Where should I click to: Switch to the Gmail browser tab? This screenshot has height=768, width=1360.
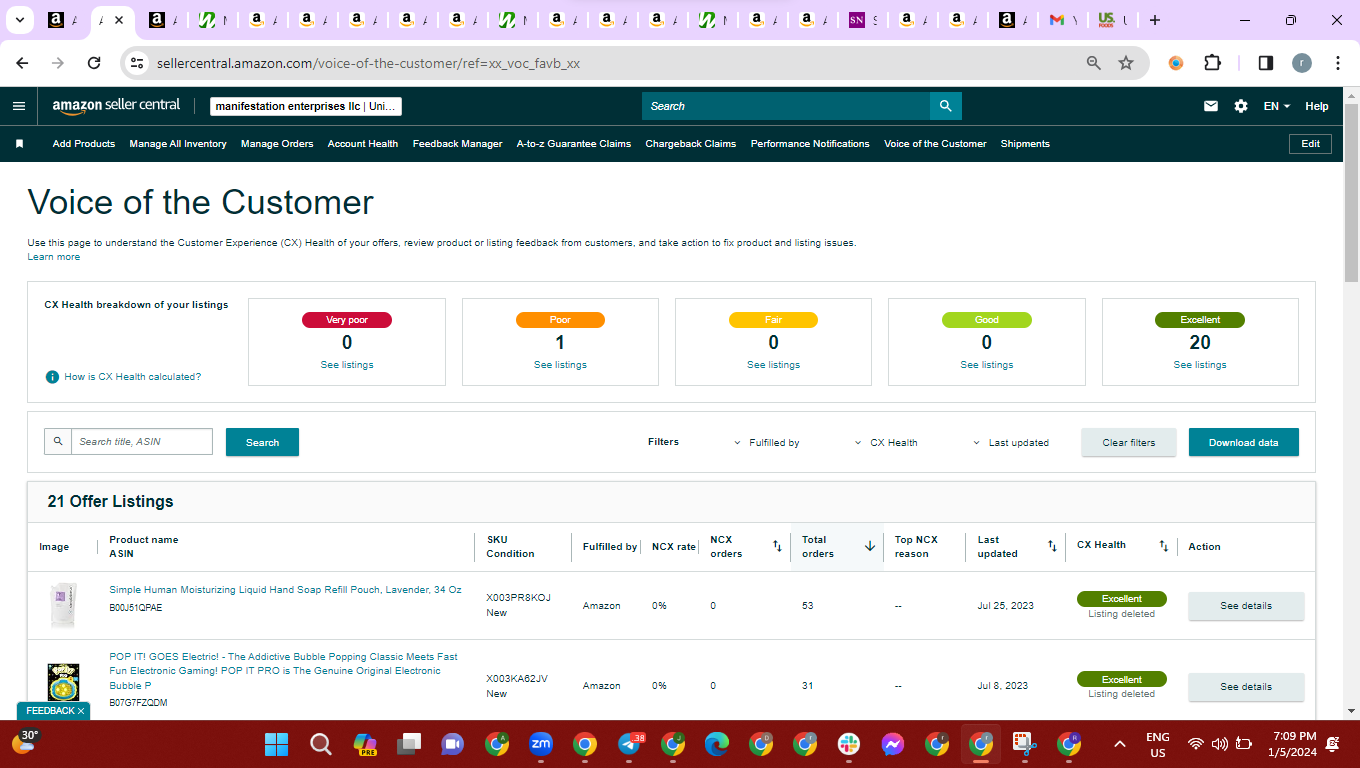point(1065,20)
